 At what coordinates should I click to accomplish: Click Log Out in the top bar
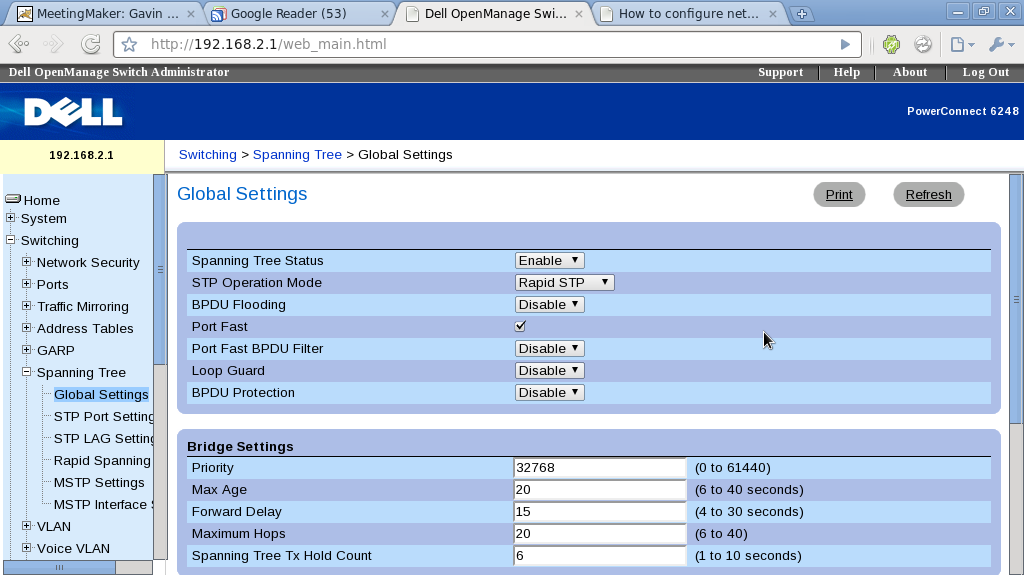point(985,72)
